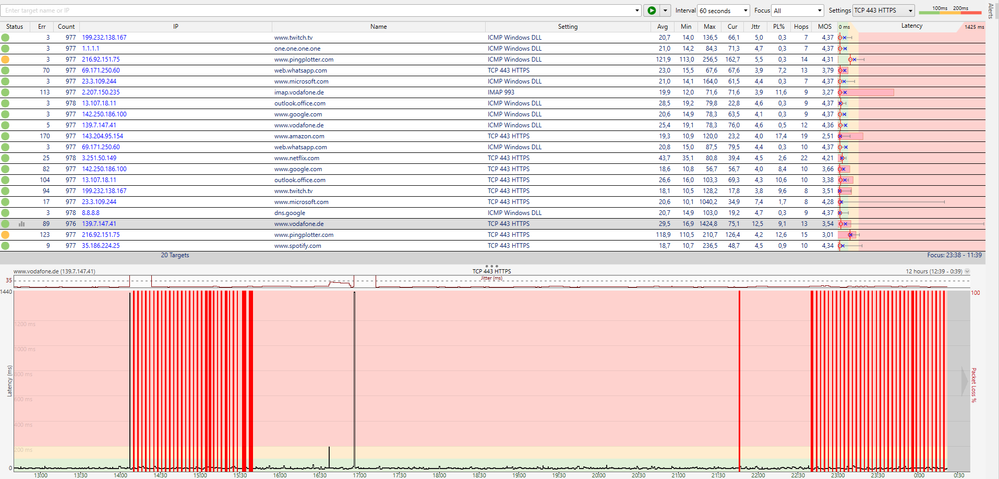The width and height of the screenshot is (999, 479).
Task: Click the Jitter graph strip above timeline
Action: (x=491, y=283)
